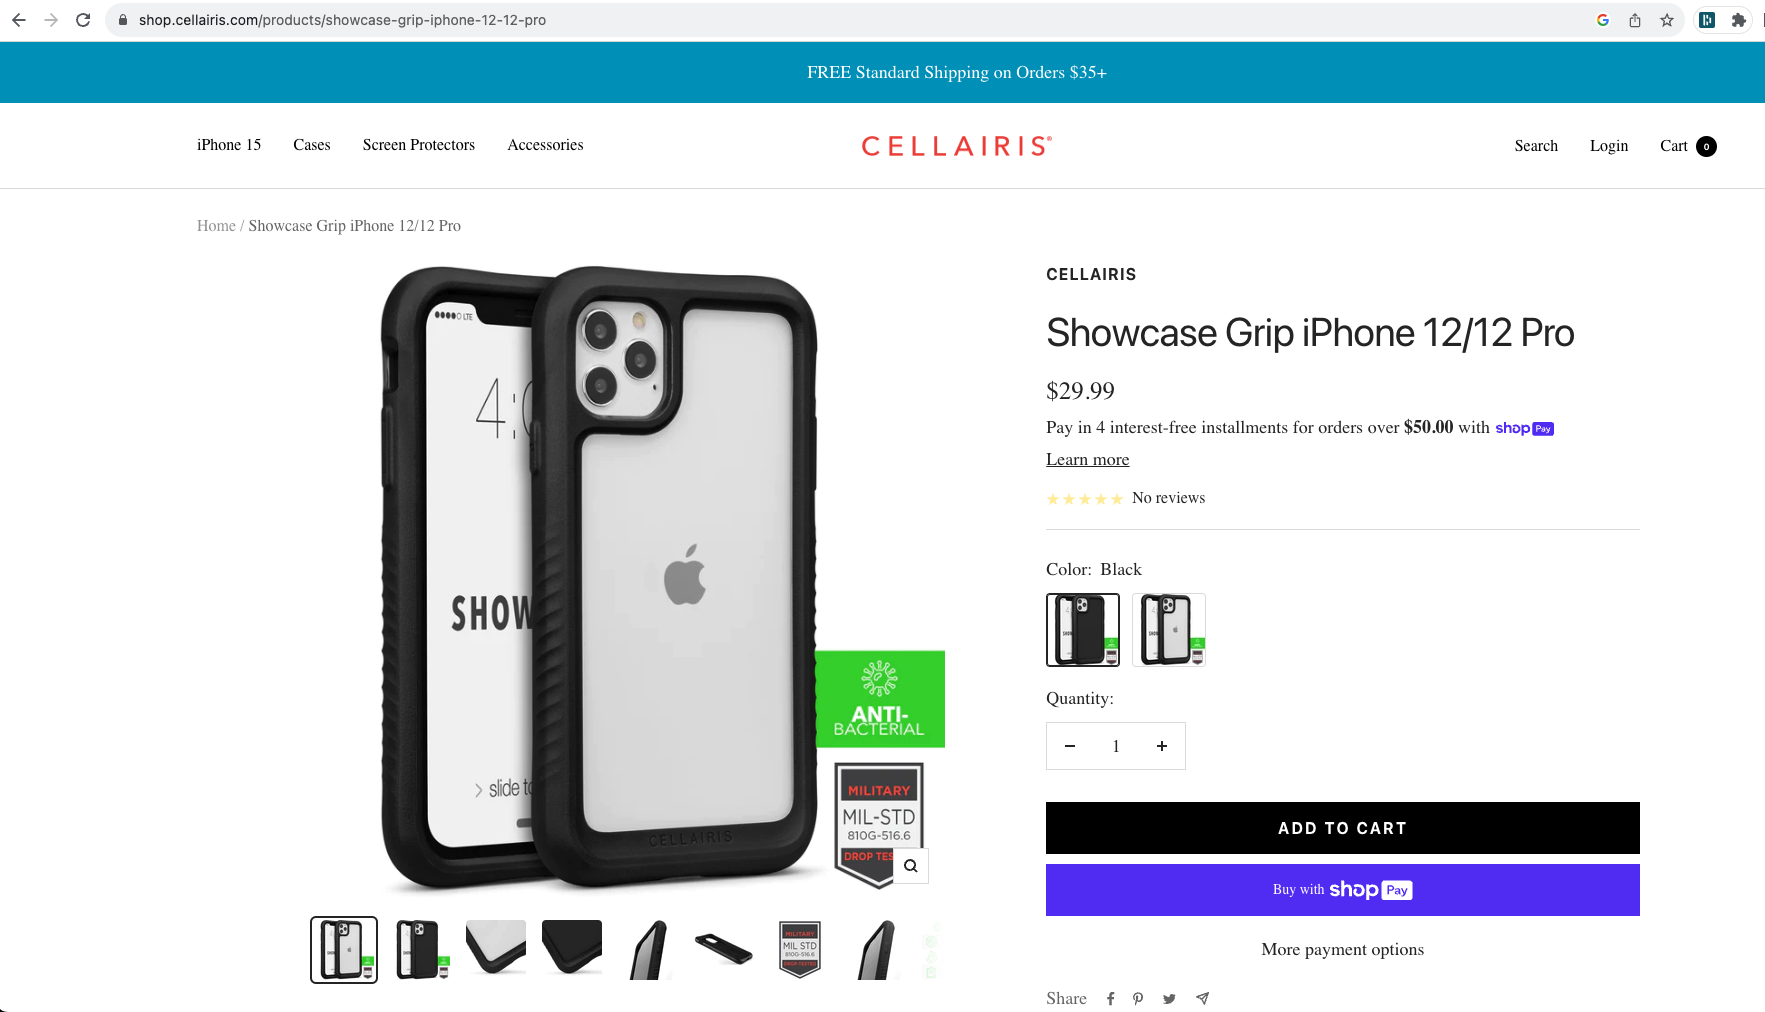Open the Cases navigation menu
The image size is (1765, 1012).
311,145
